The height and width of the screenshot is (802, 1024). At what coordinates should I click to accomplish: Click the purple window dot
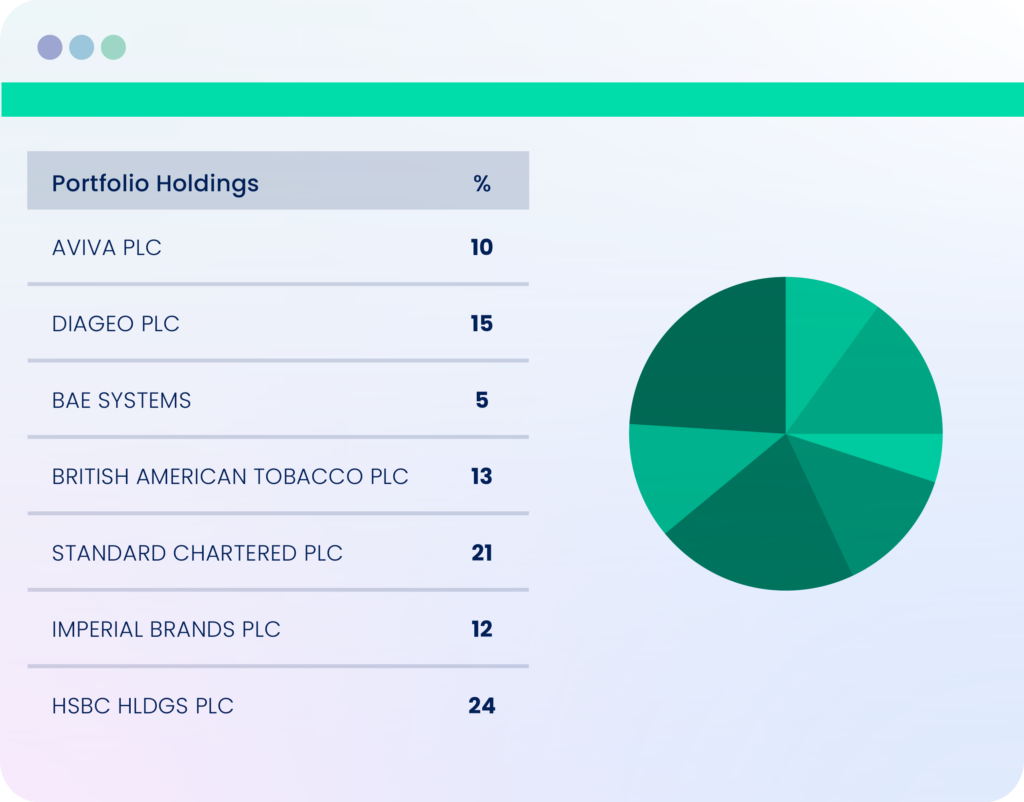click(50, 47)
